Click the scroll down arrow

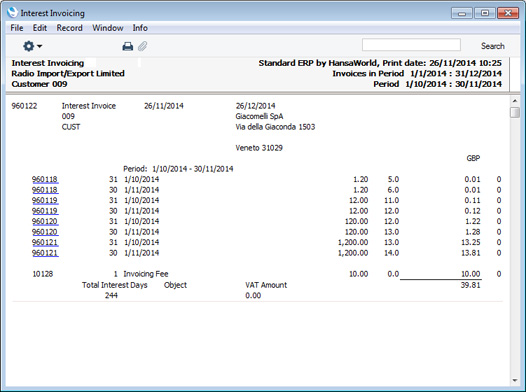pyautogui.click(x=515, y=380)
